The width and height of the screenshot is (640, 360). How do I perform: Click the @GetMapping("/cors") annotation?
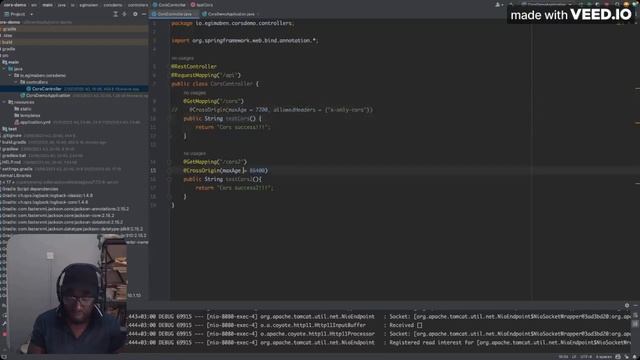coord(213,101)
